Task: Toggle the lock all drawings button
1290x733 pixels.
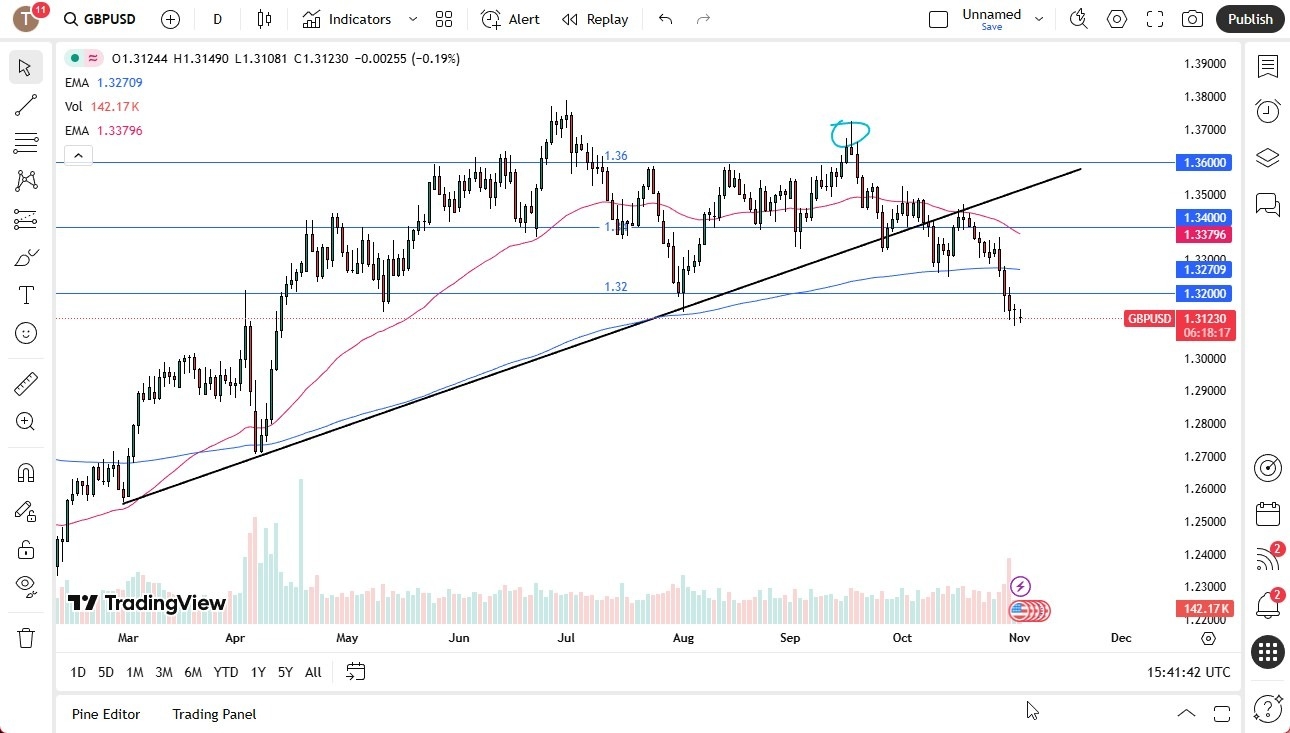Action: (26, 549)
